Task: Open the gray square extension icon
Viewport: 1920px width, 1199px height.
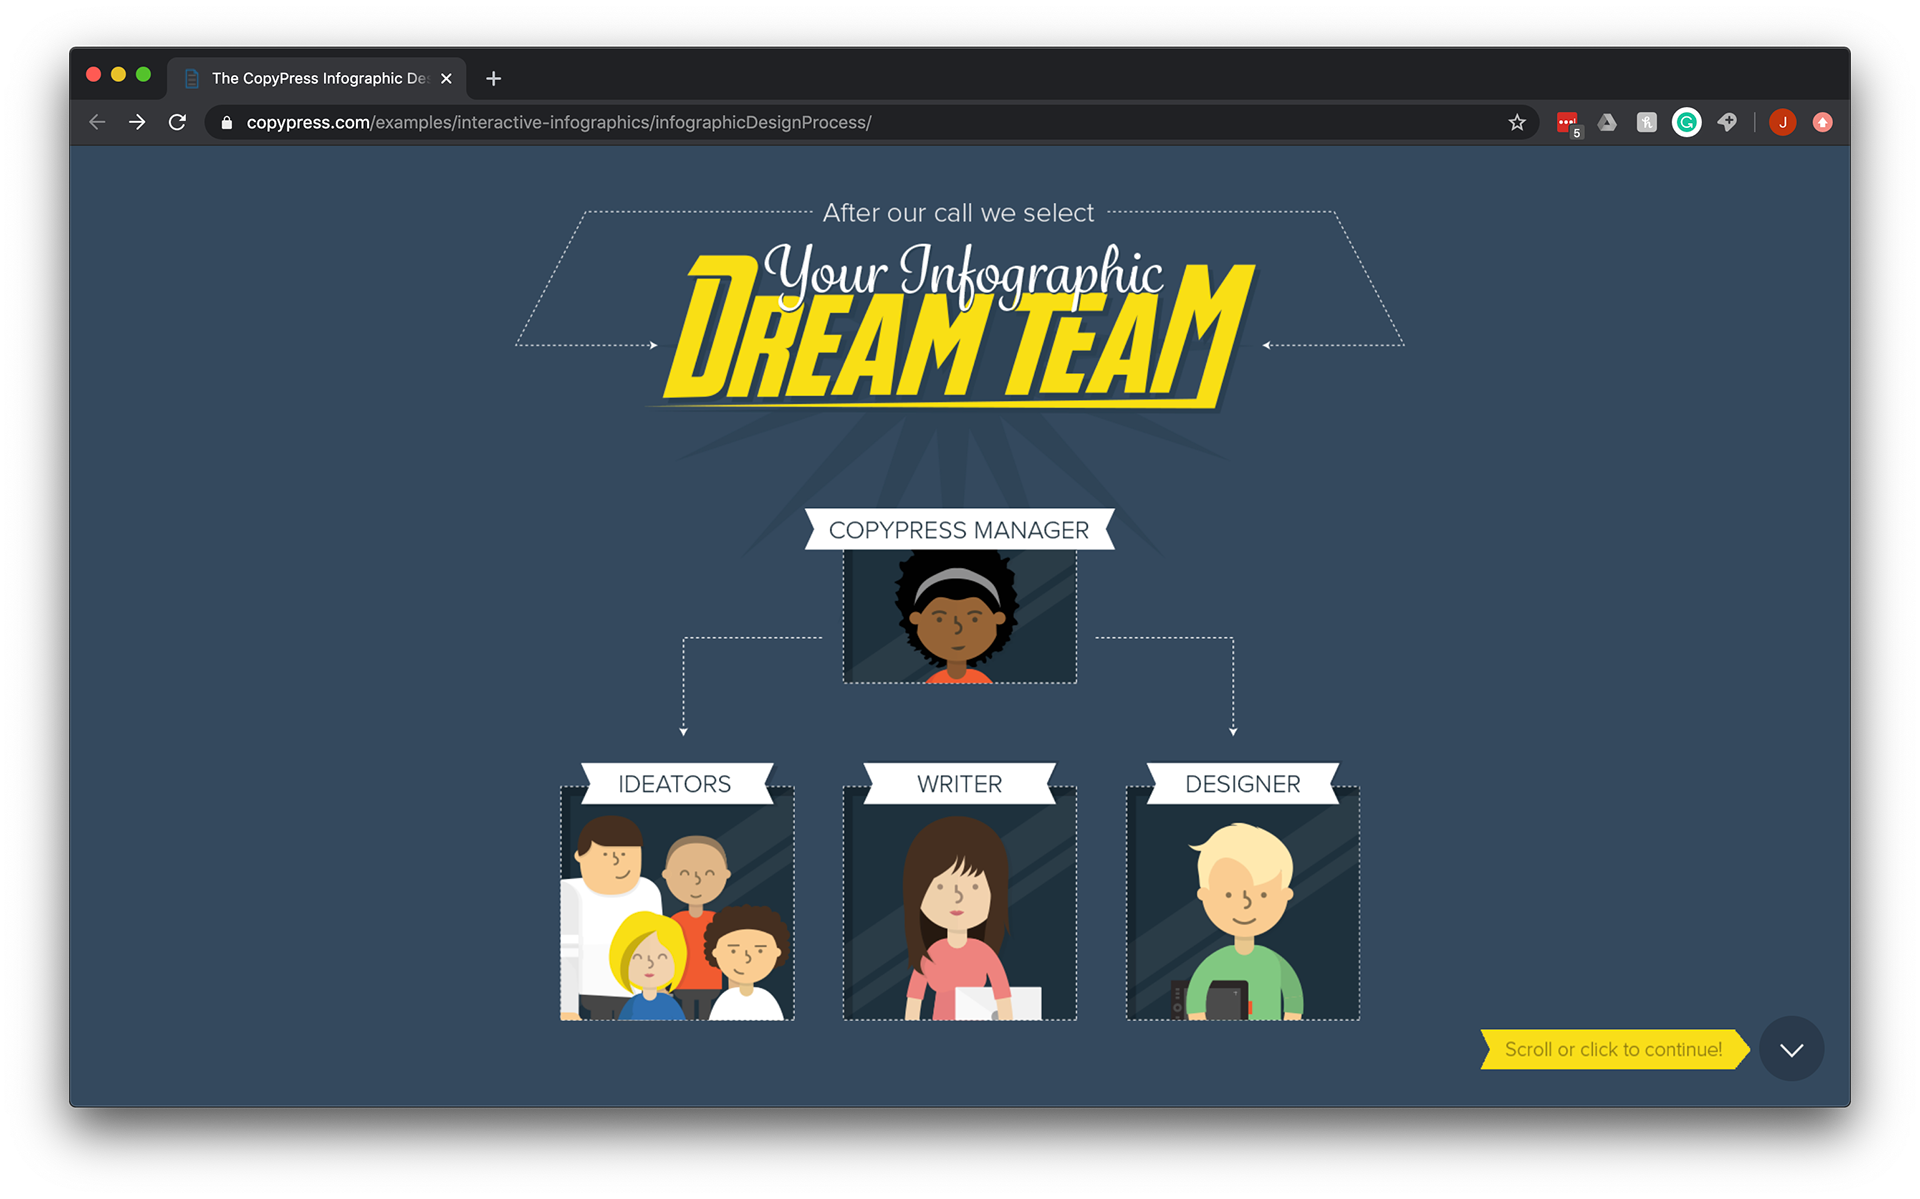Action: pos(1647,122)
